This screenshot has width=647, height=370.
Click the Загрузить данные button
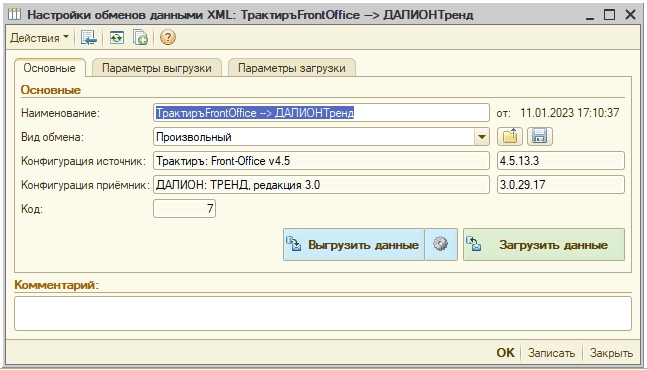(x=544, y=245)
